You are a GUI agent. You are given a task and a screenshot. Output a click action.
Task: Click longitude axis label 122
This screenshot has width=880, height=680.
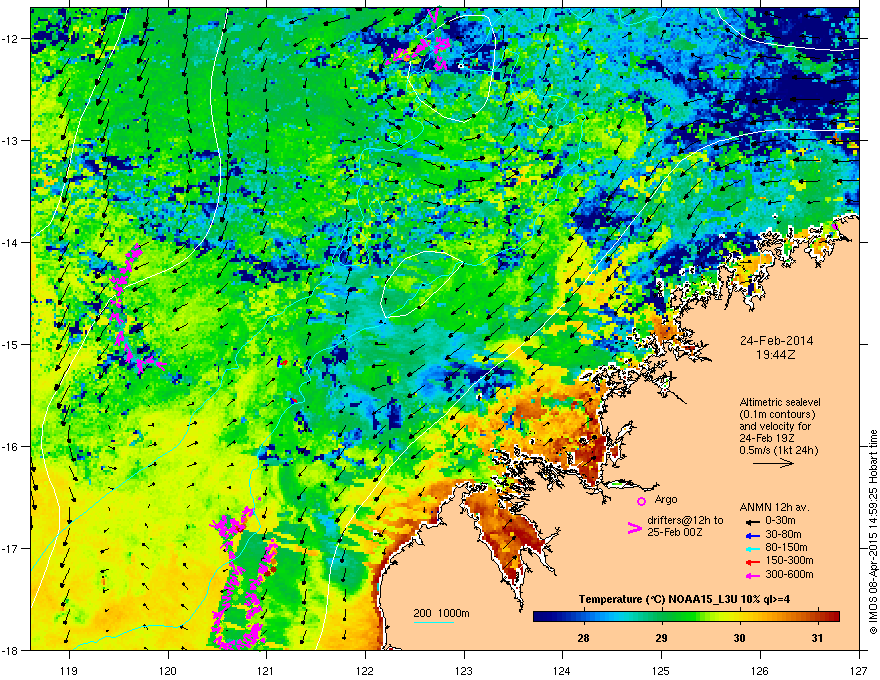point(365,670)
